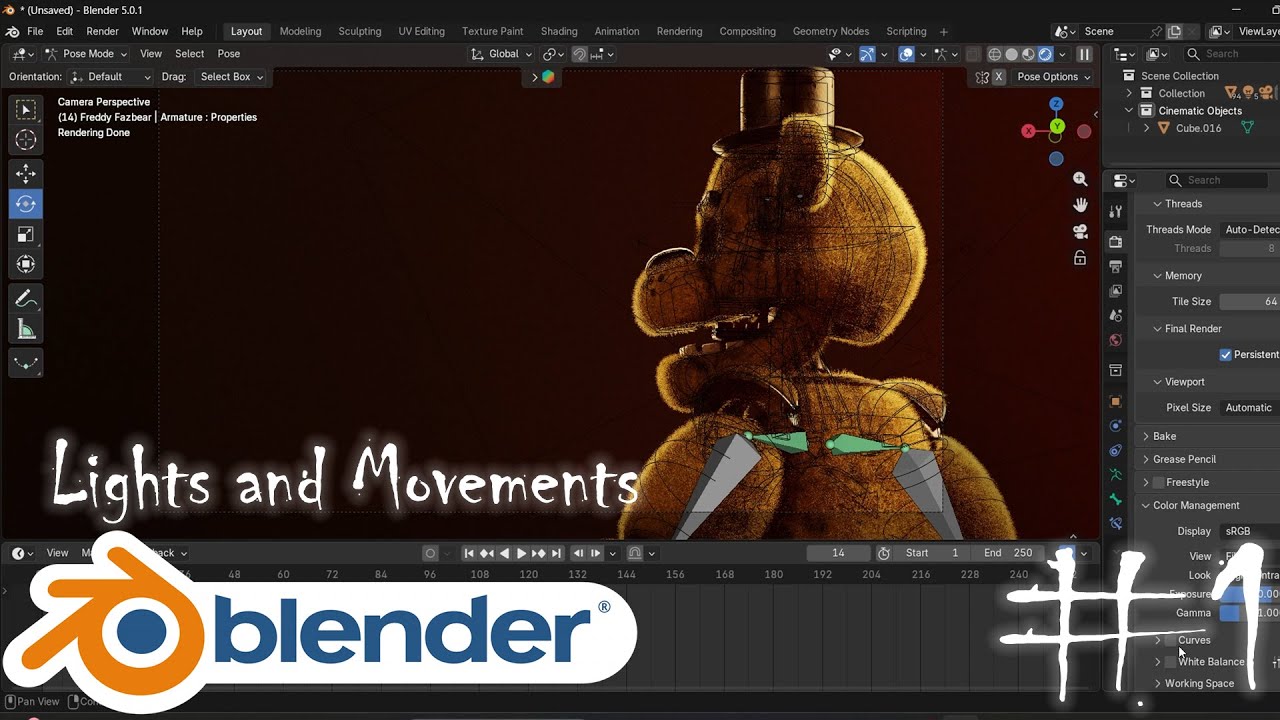Open the Physics properties tab
The height and width of the screenshot is (720, 1280).
point(1116,426)
